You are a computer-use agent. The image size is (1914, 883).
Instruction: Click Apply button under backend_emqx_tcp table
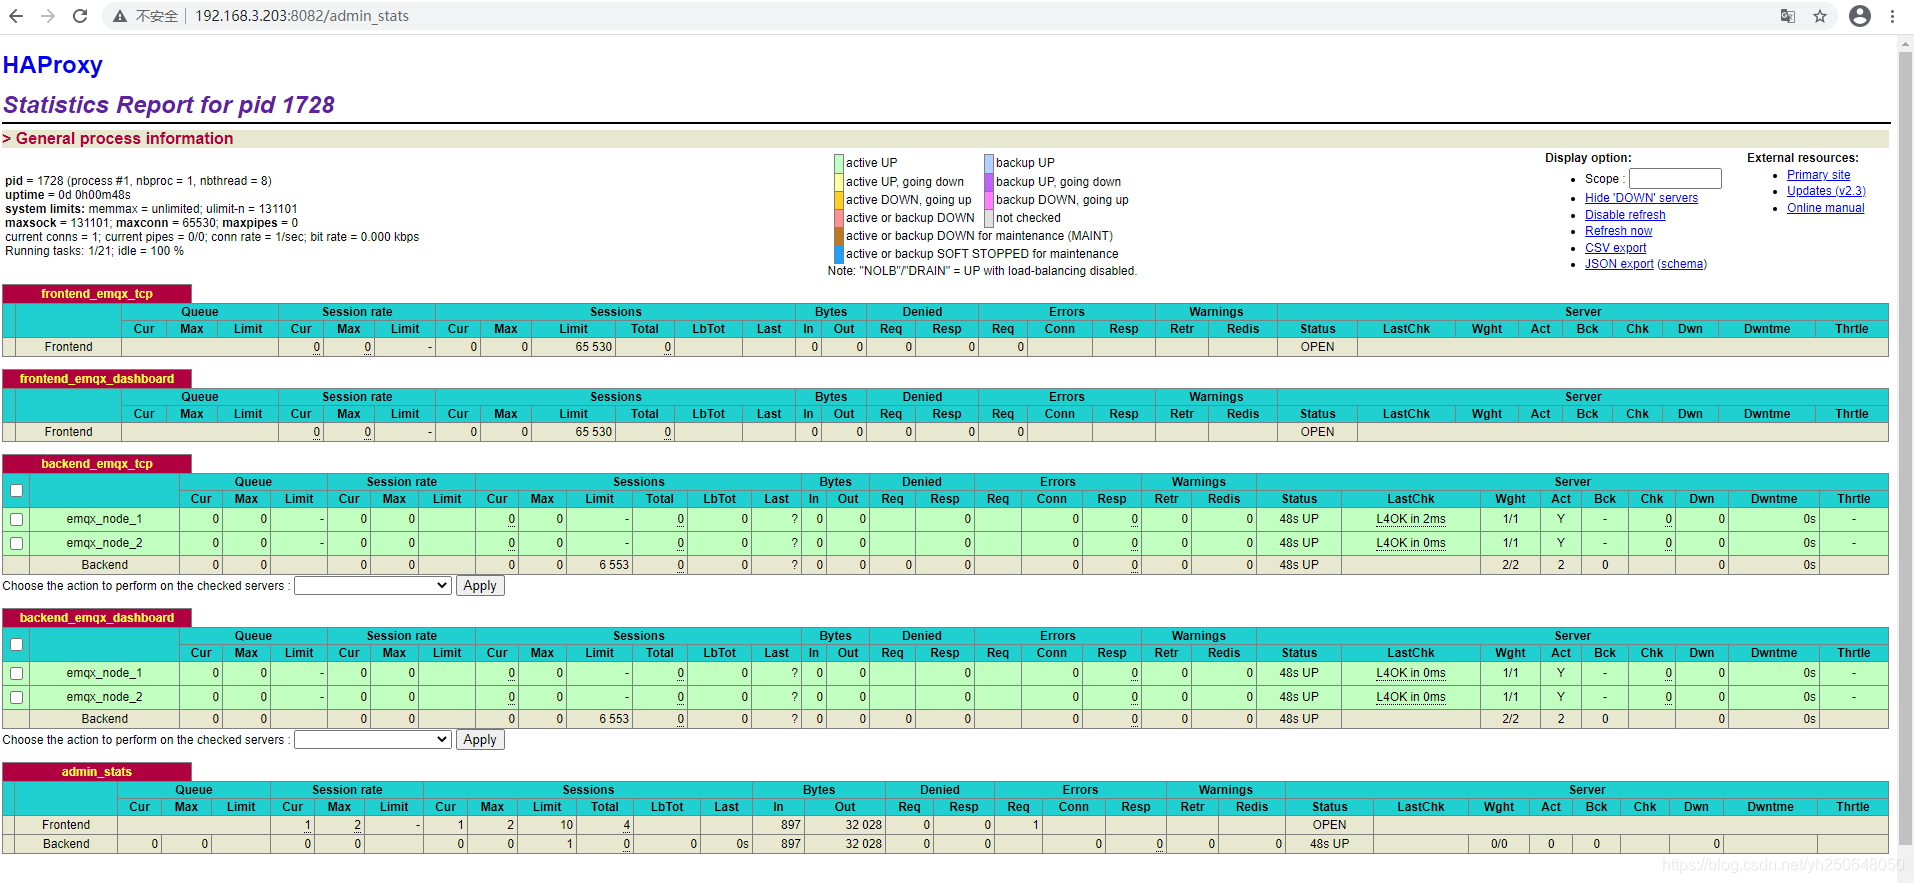(480, 586)
